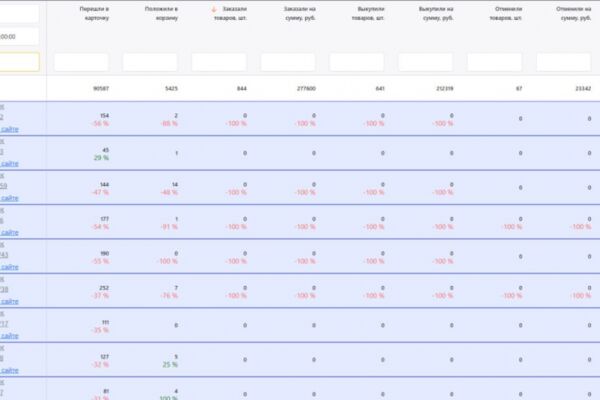Click the green 29 % change value

[x=101, y=158]
